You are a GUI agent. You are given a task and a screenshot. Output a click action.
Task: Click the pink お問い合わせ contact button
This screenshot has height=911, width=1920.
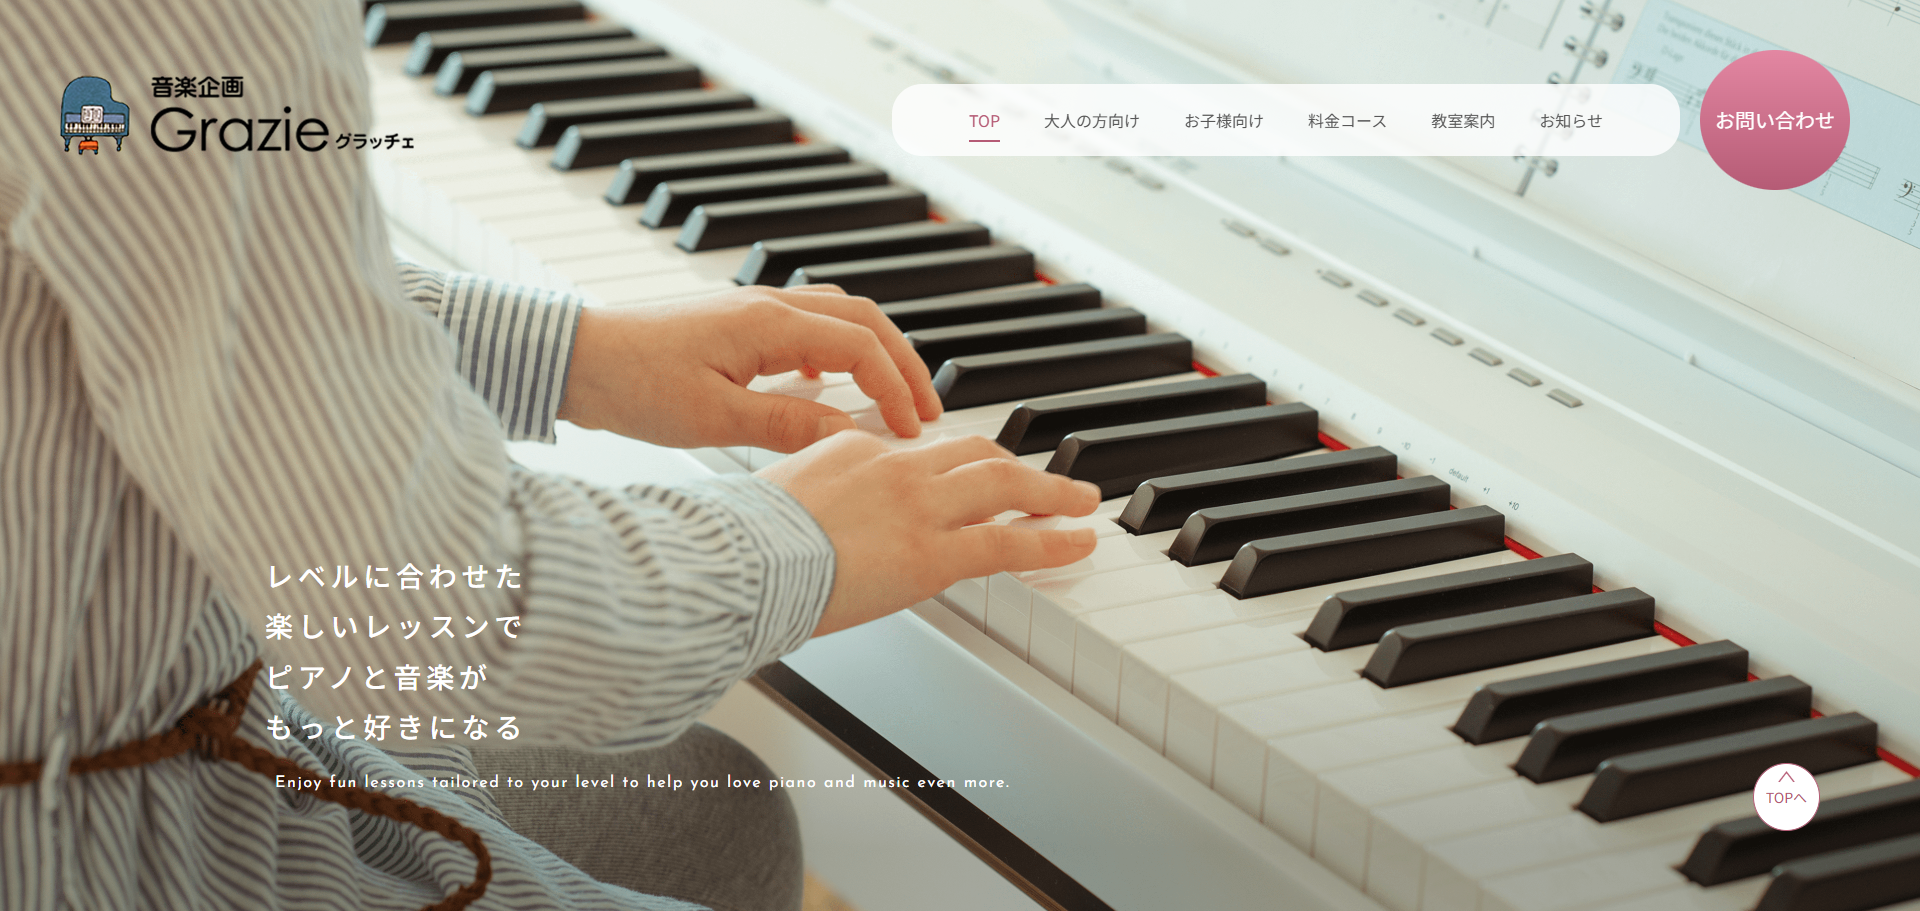point(1775,120)
